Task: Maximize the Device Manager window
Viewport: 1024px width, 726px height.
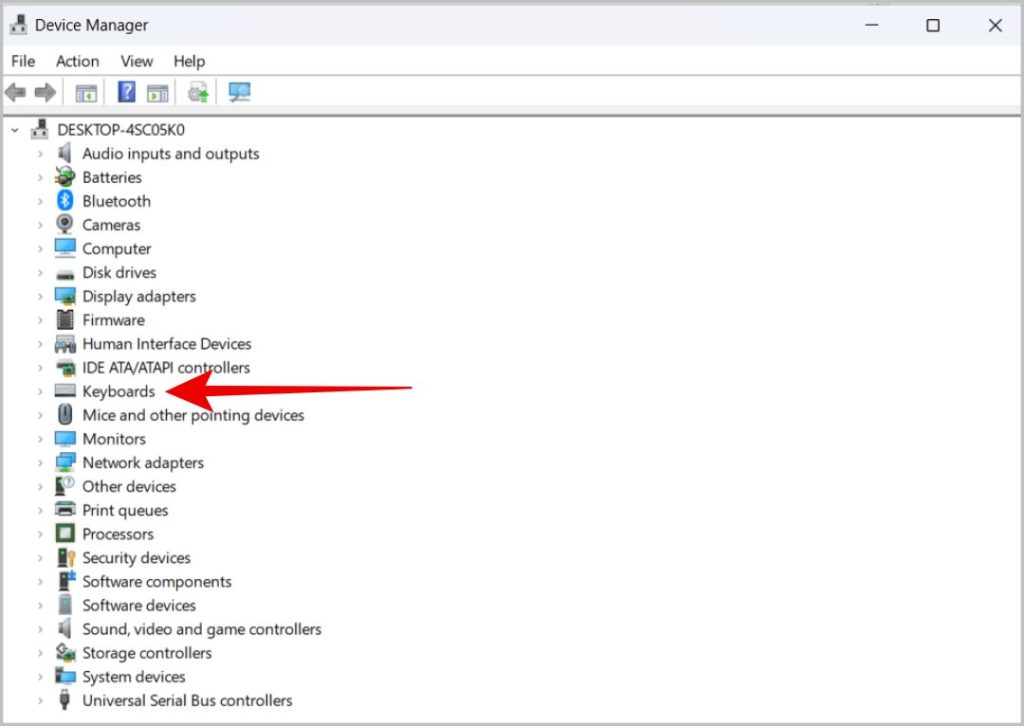Action: (x=933, y=25)
